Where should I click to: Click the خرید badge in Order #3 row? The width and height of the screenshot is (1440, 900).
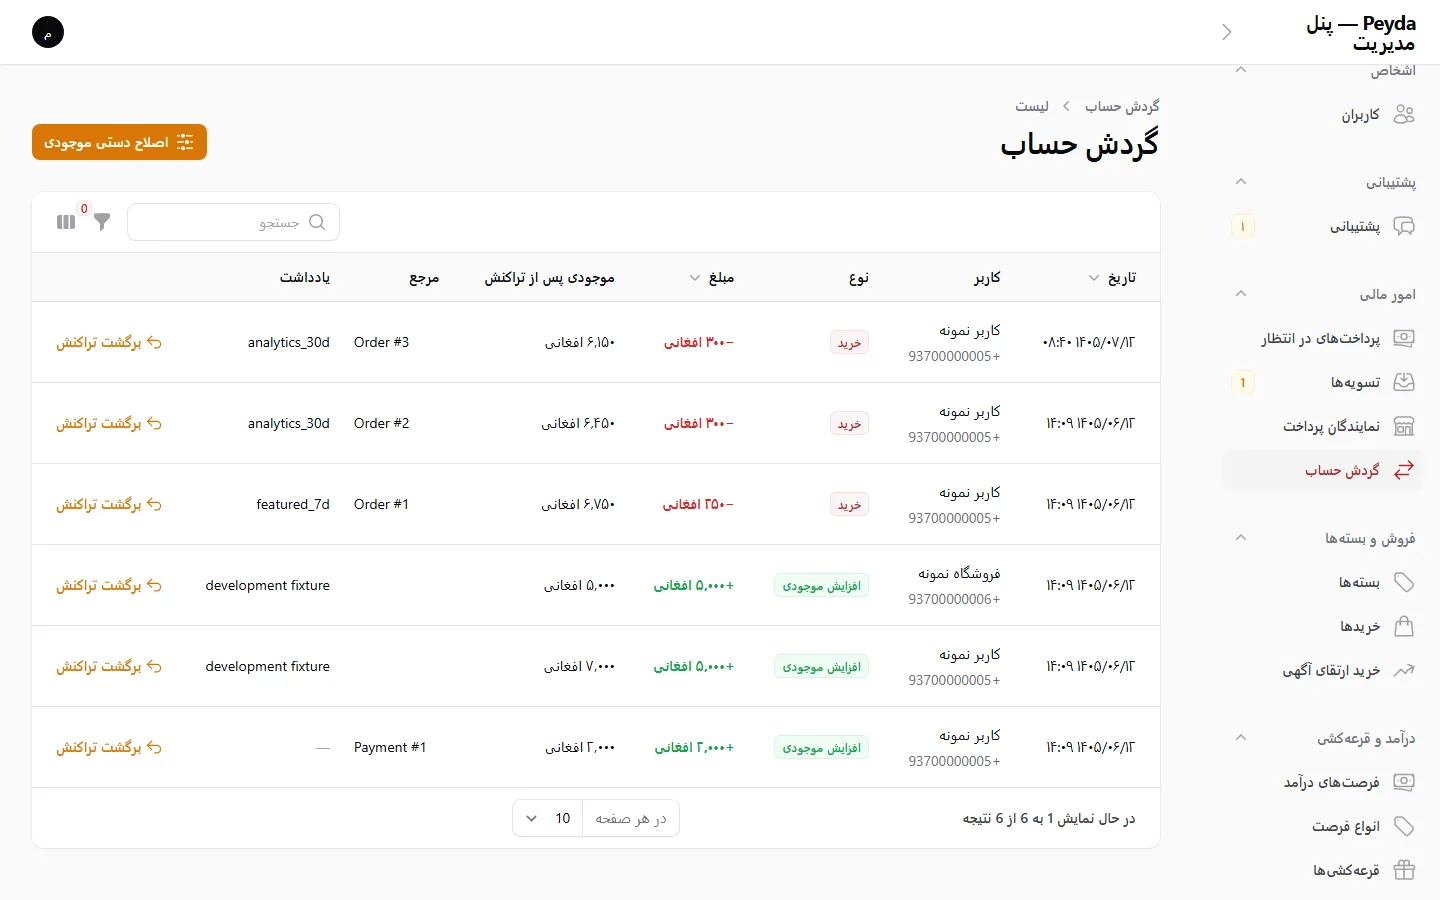(x=849, y=343)
